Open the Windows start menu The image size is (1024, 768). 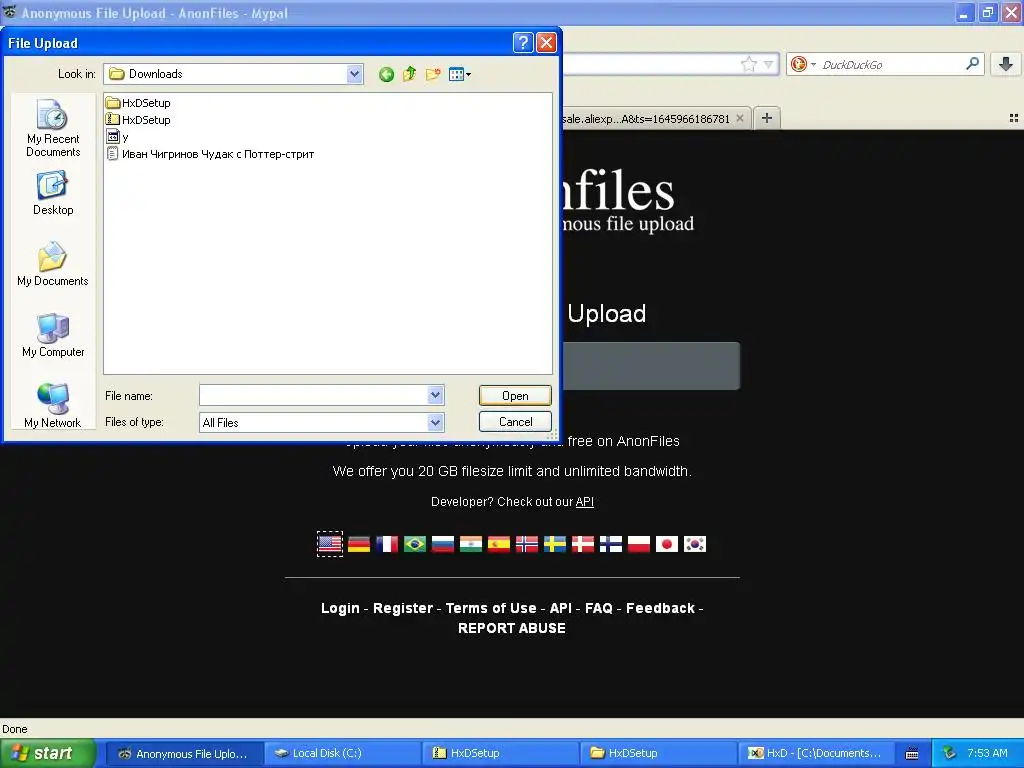[x=48, y=753]
